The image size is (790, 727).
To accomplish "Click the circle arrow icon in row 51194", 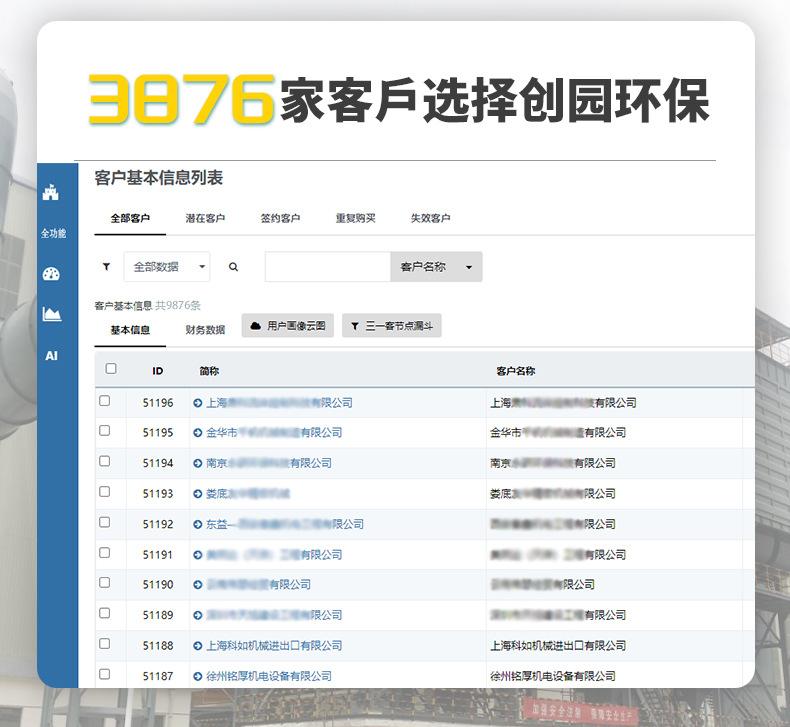I will tap(198, 463).
